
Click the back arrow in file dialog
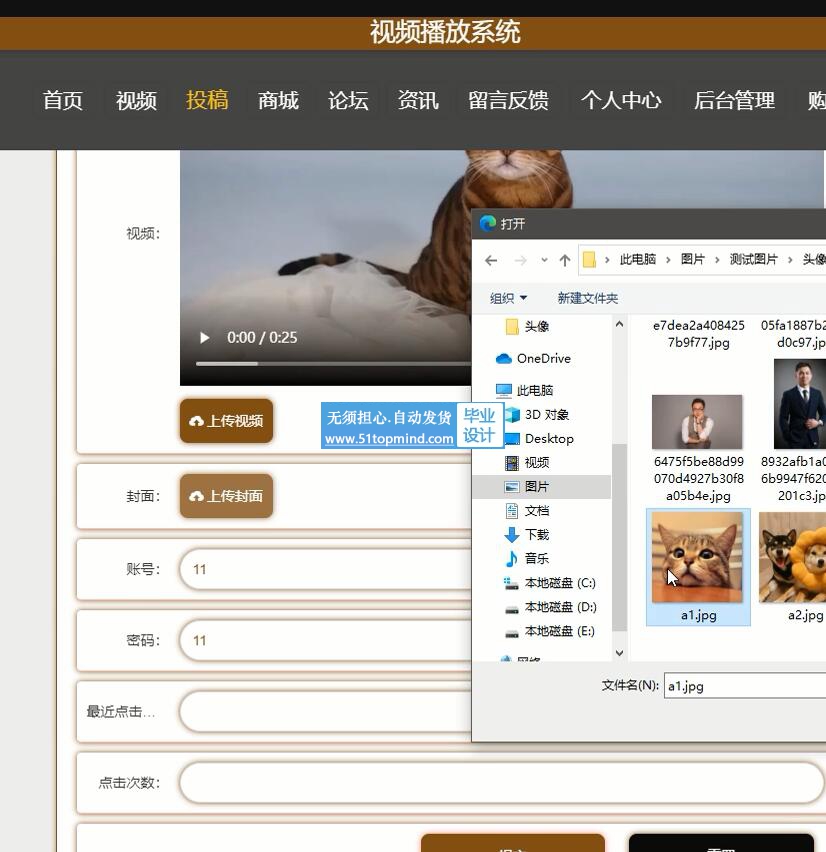491,260
